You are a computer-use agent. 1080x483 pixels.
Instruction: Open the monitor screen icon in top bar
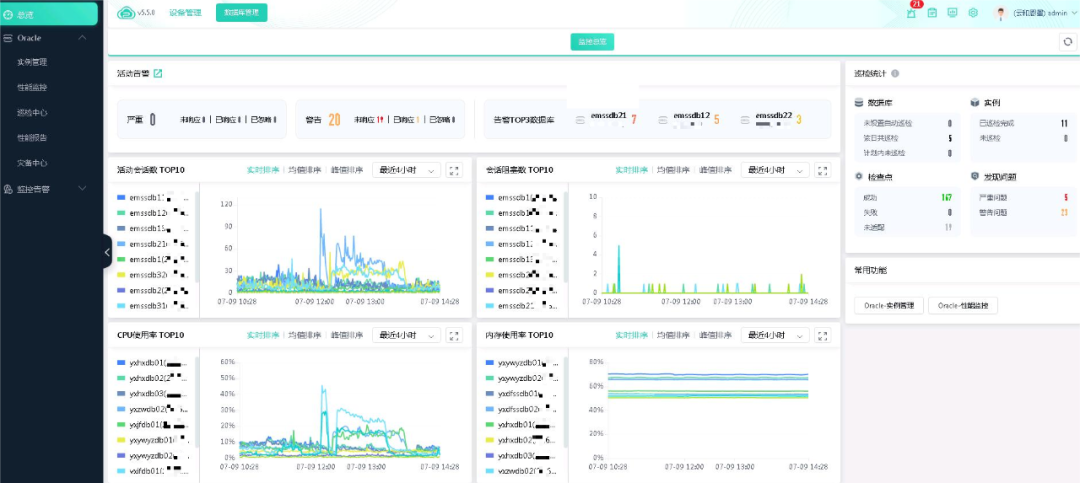952,12
